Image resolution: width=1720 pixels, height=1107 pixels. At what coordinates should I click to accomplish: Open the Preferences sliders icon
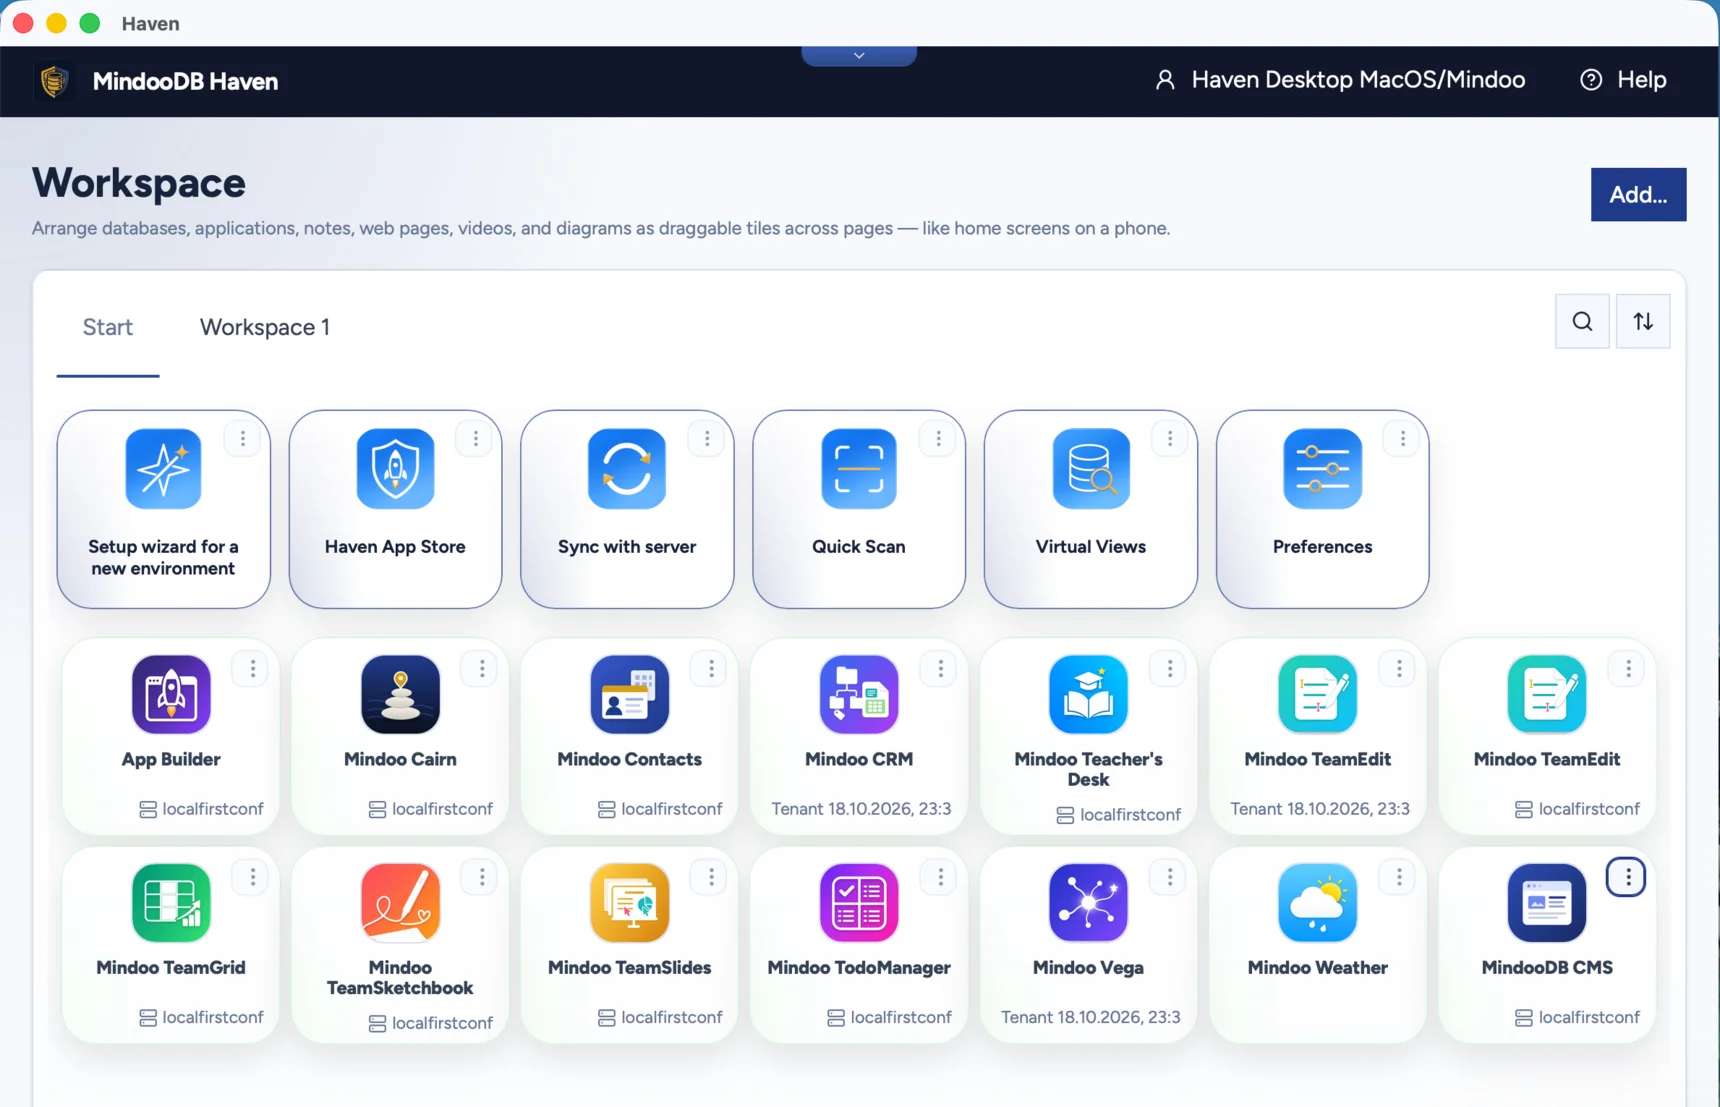coord(1322,469)
